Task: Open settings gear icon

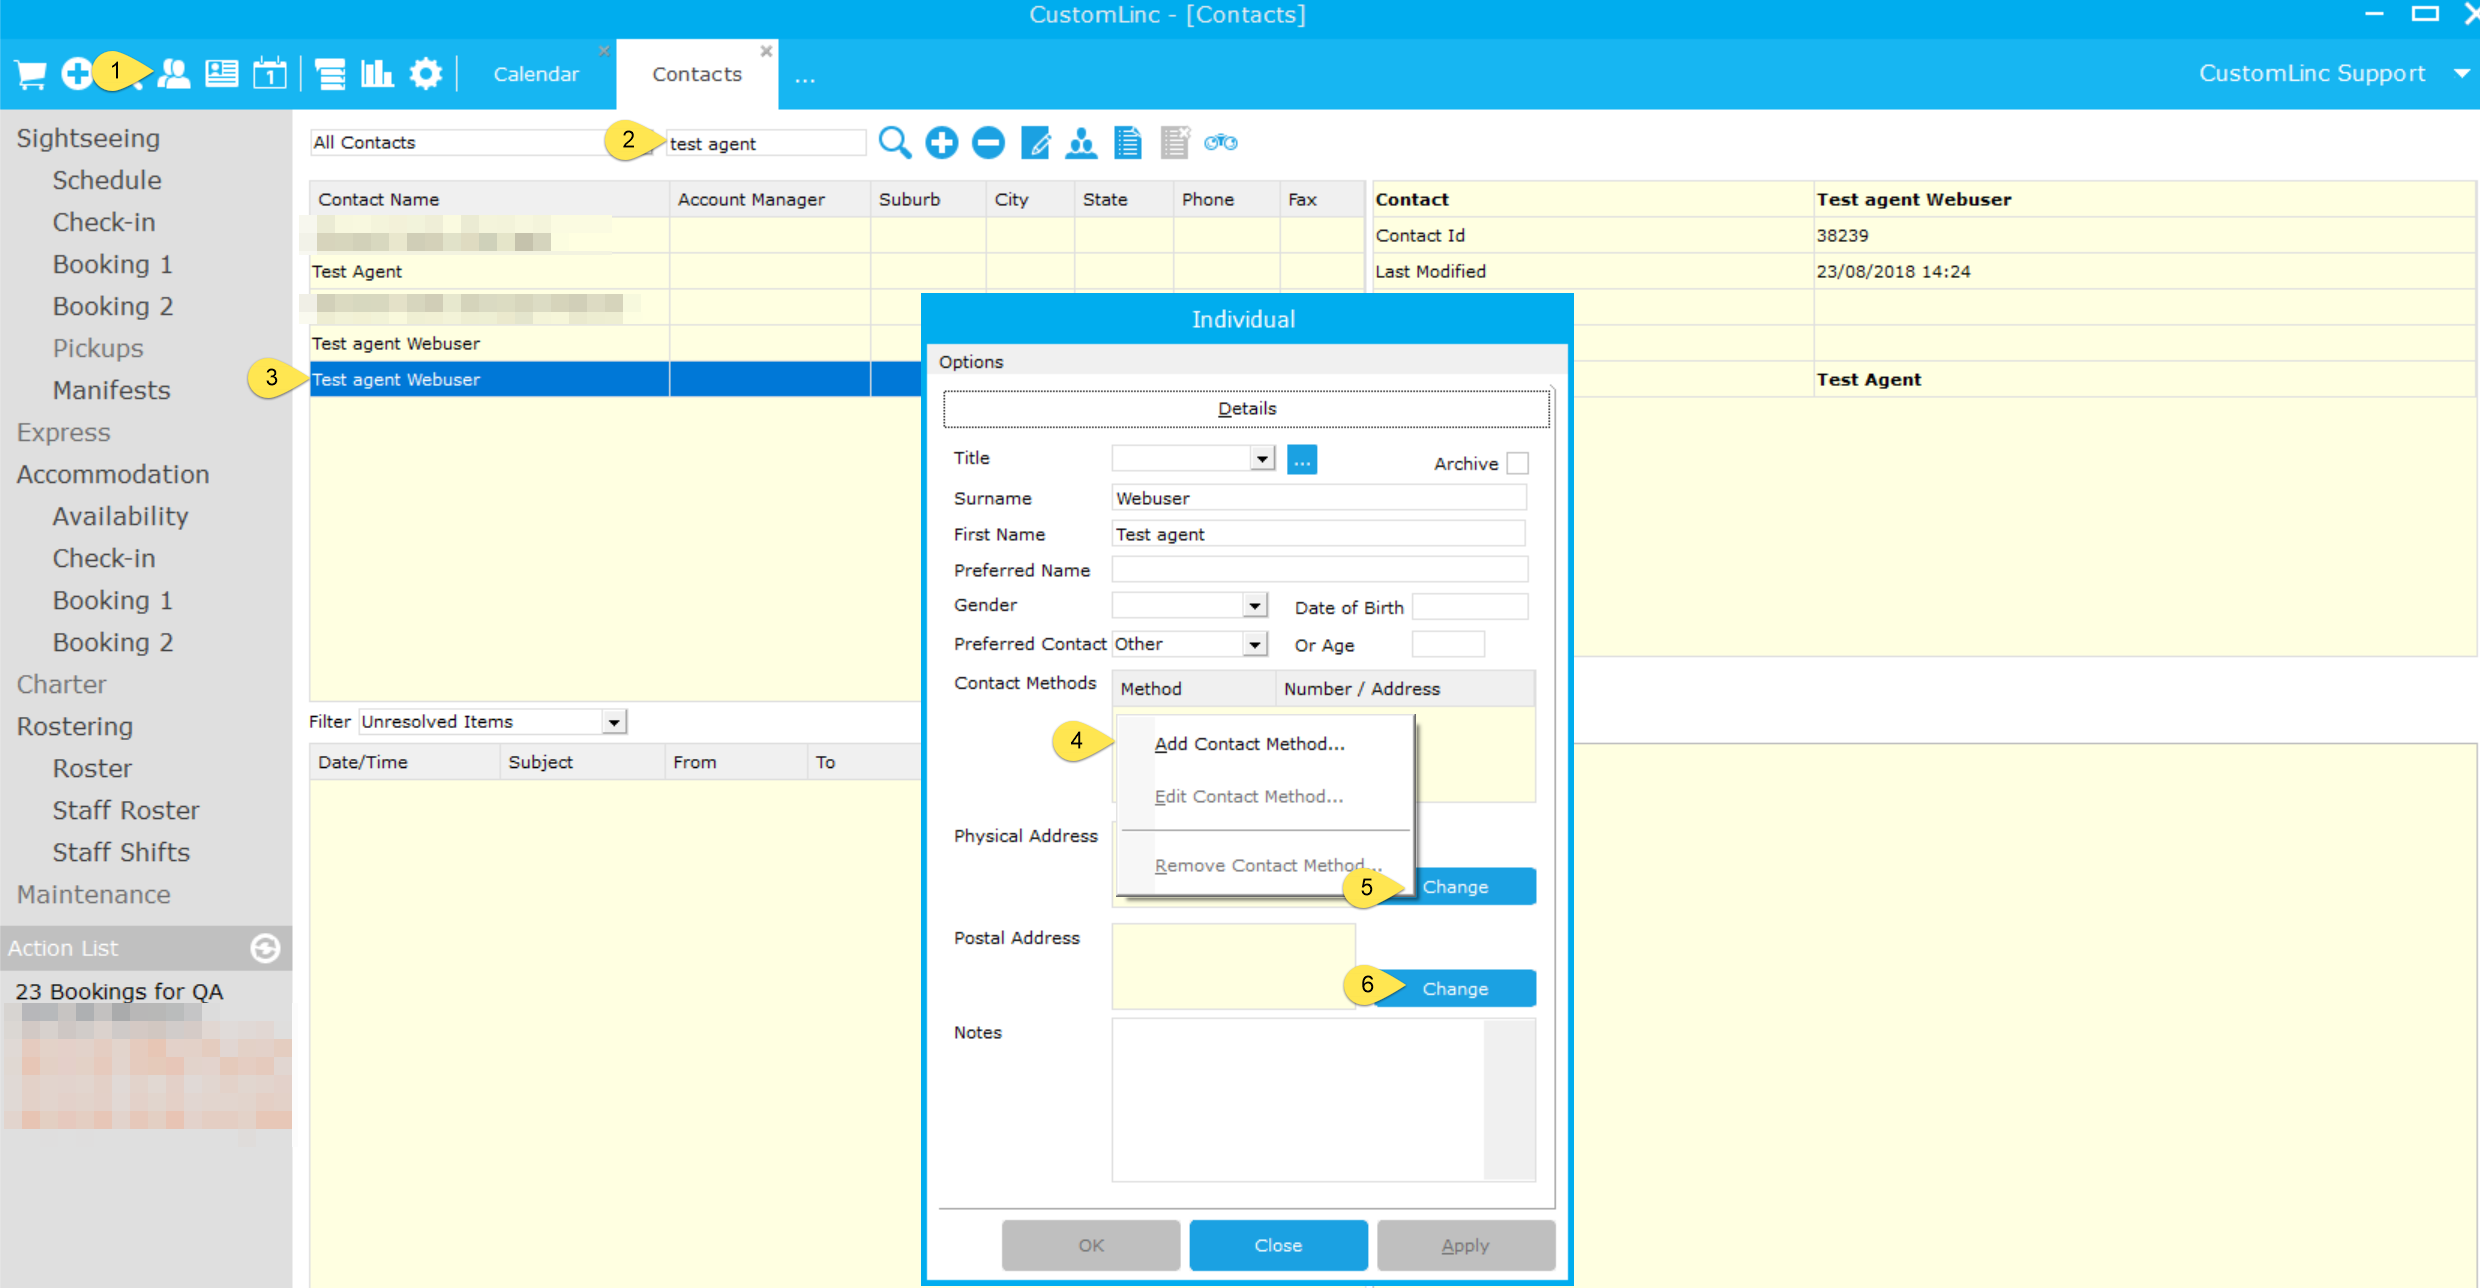Action: (426, 74)
